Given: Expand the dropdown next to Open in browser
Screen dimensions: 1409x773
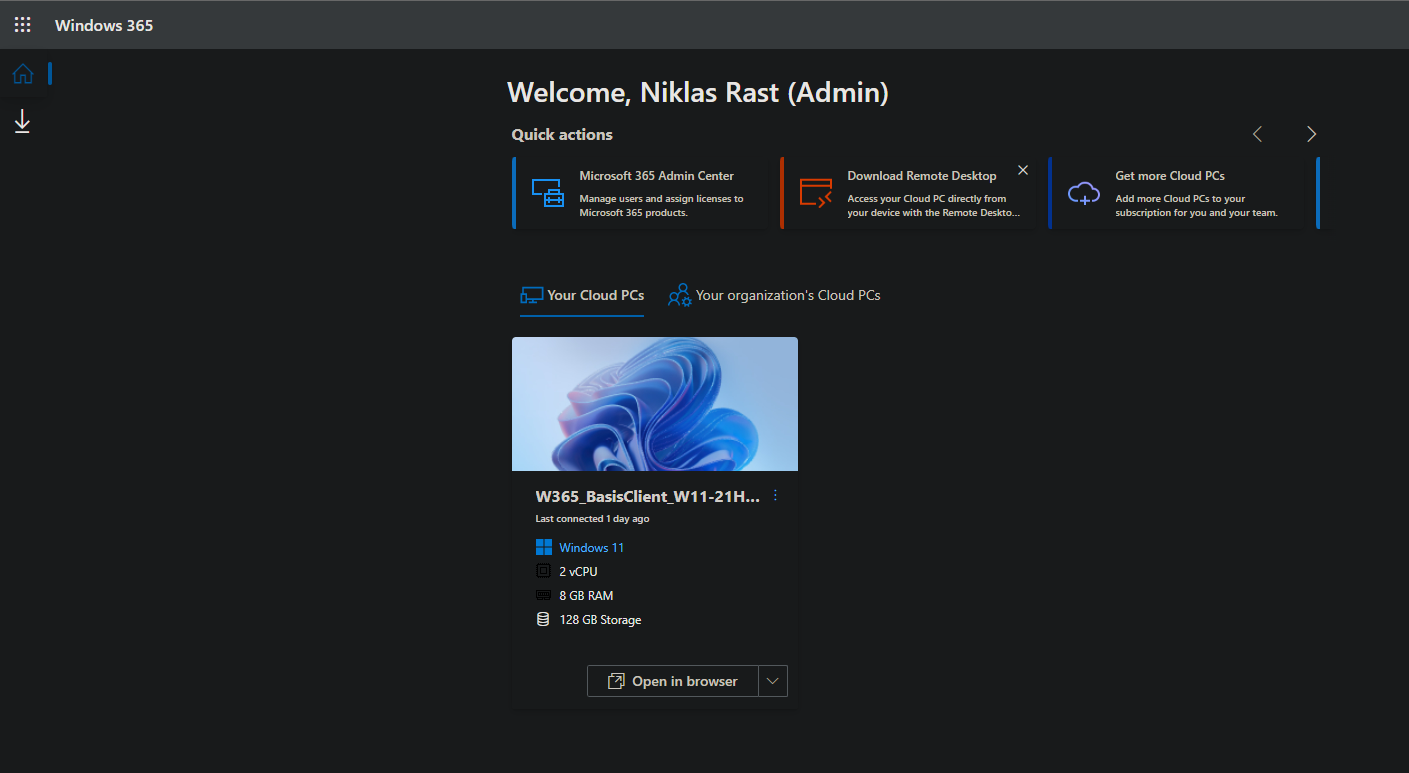Looking at the screenshot, I should 773,681.
